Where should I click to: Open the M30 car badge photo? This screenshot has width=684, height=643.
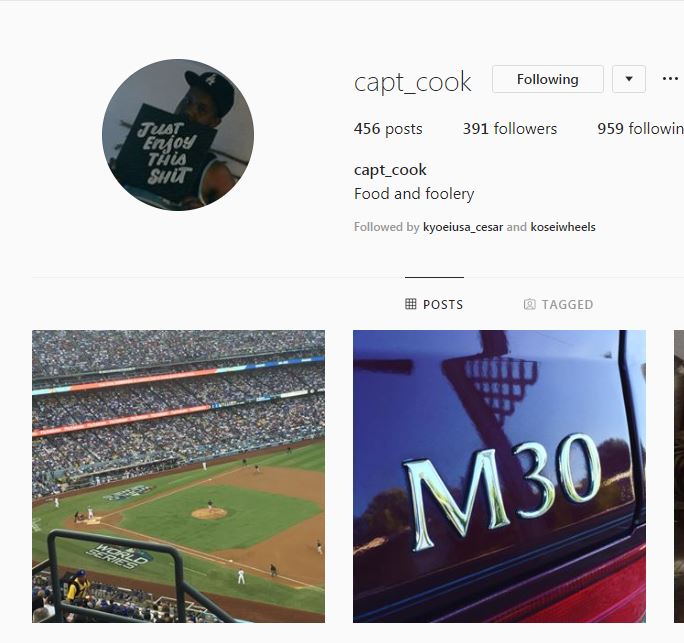(x=499, y=476)
